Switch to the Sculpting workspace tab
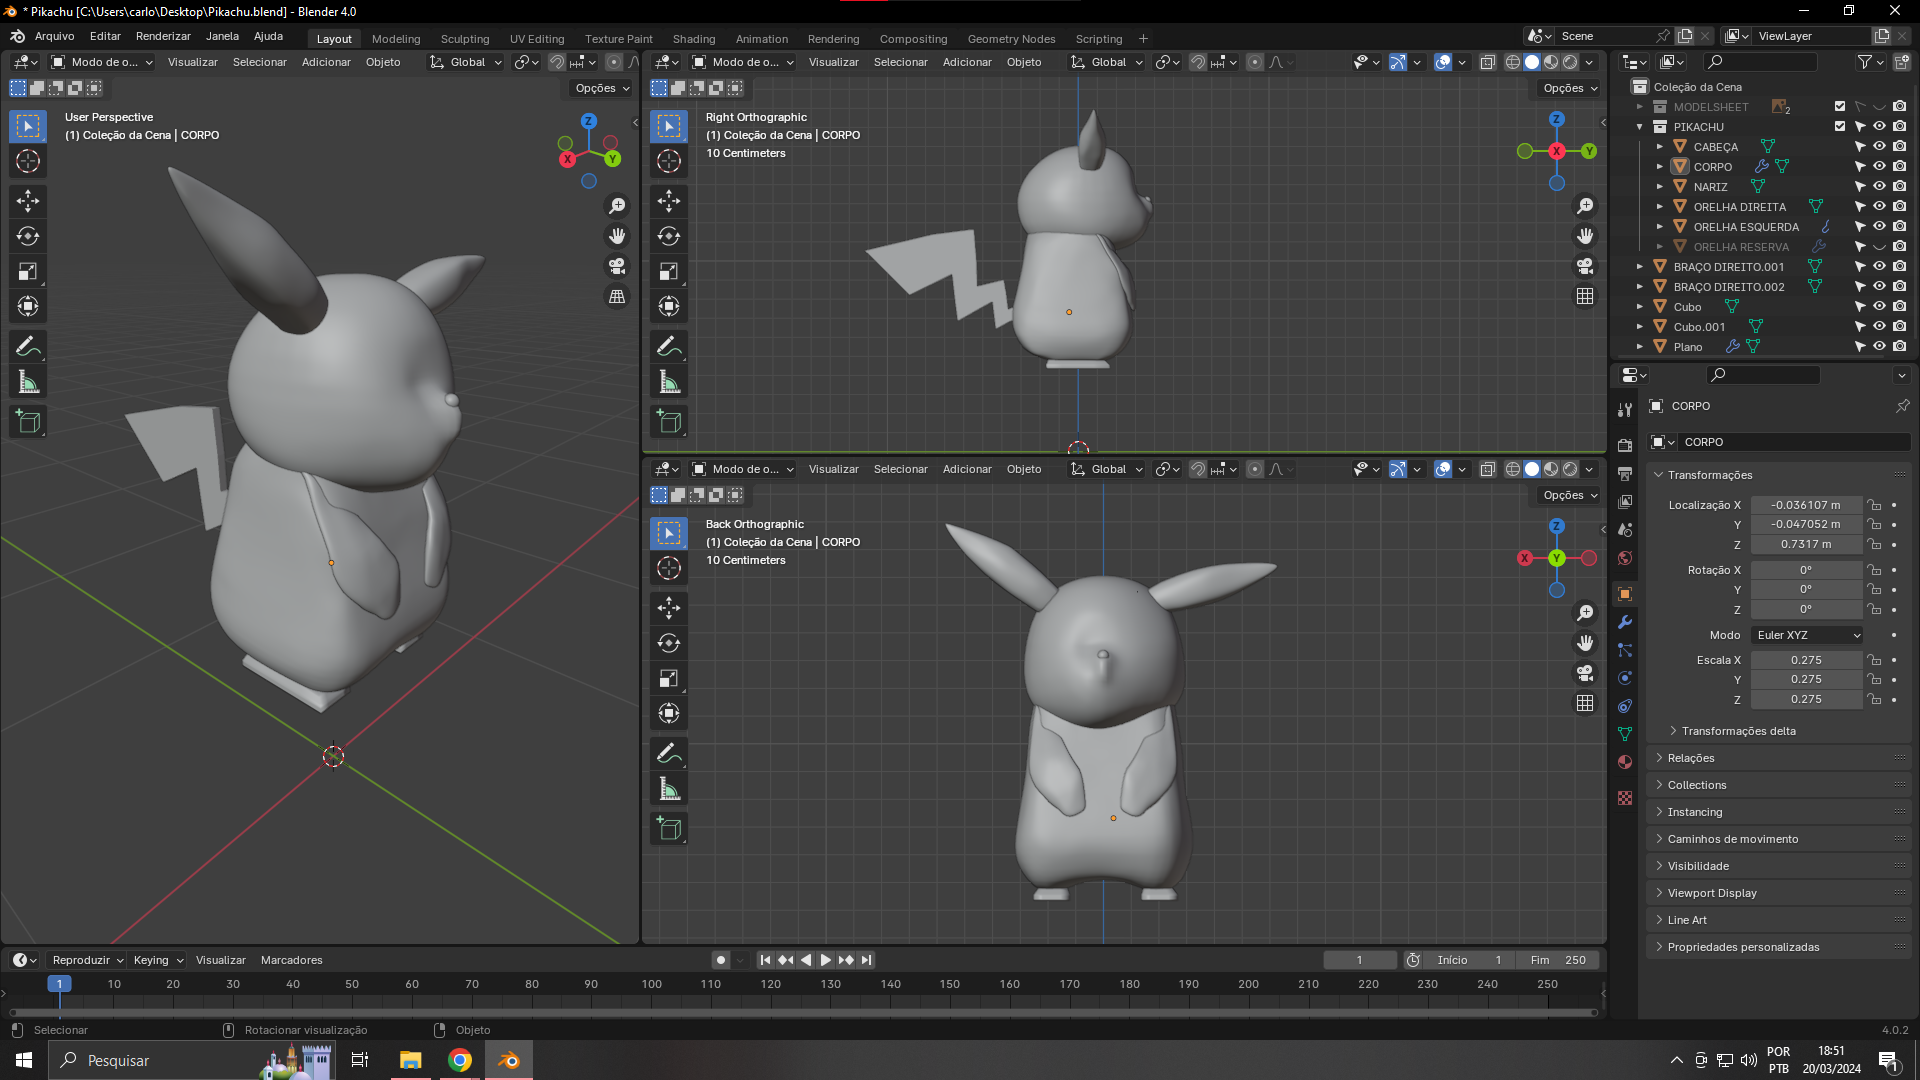The height and width of the screenshot is (1080, 1920). point(465,39)
